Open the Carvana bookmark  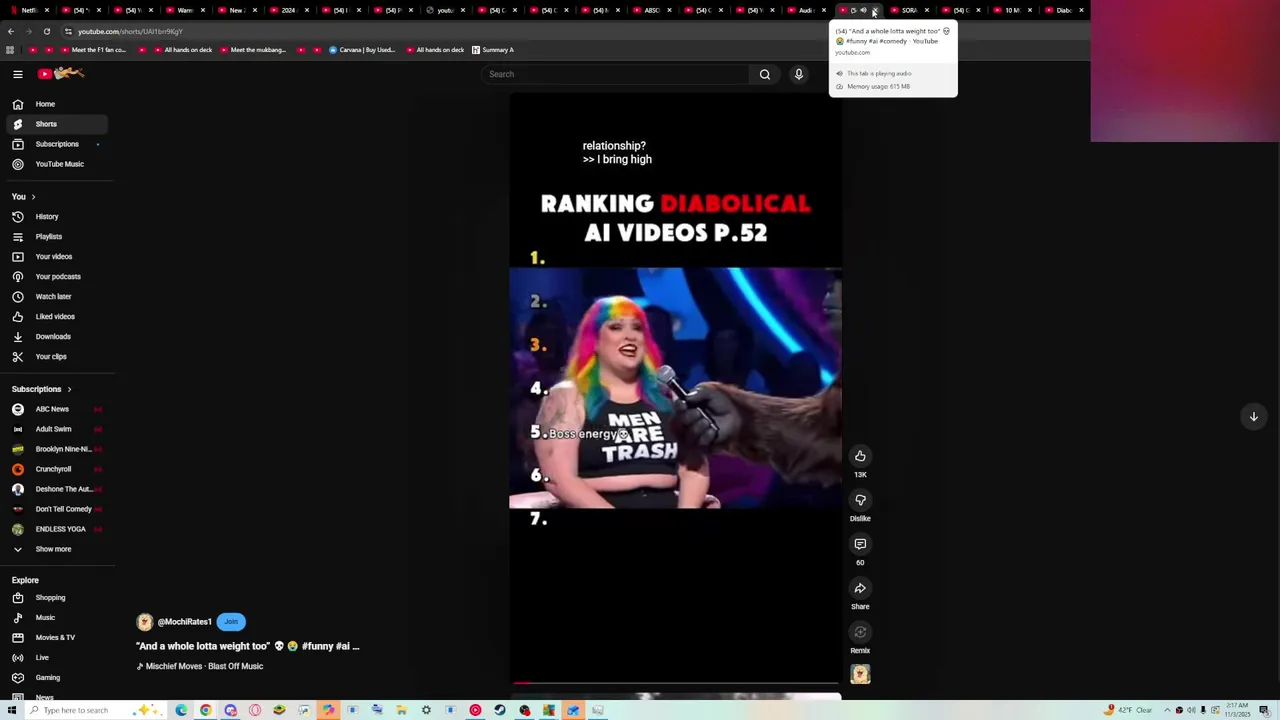361,50
